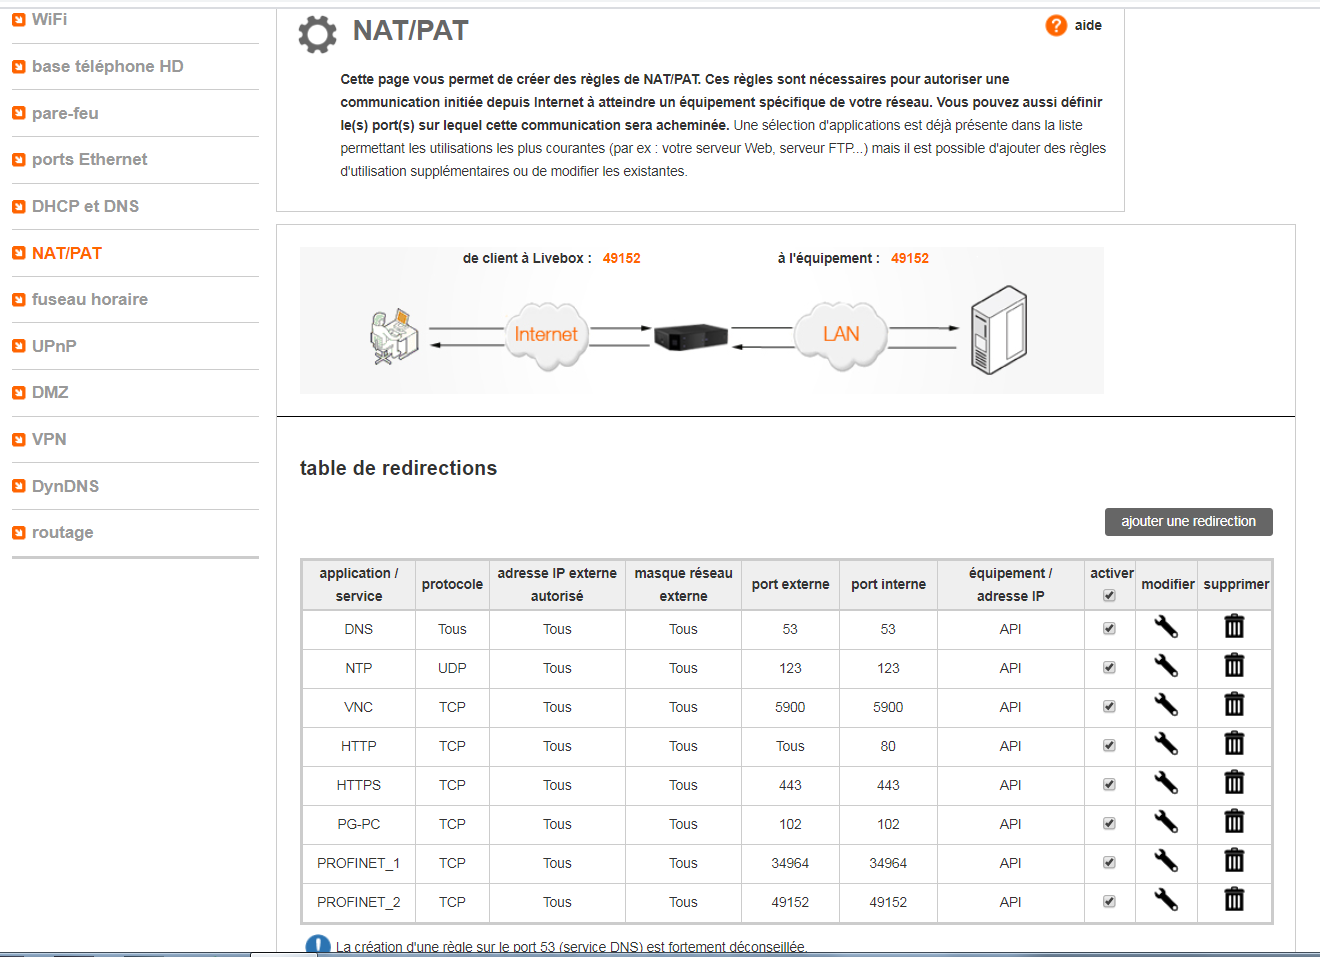Delete the NTP redirection with trash icon

1234,667
